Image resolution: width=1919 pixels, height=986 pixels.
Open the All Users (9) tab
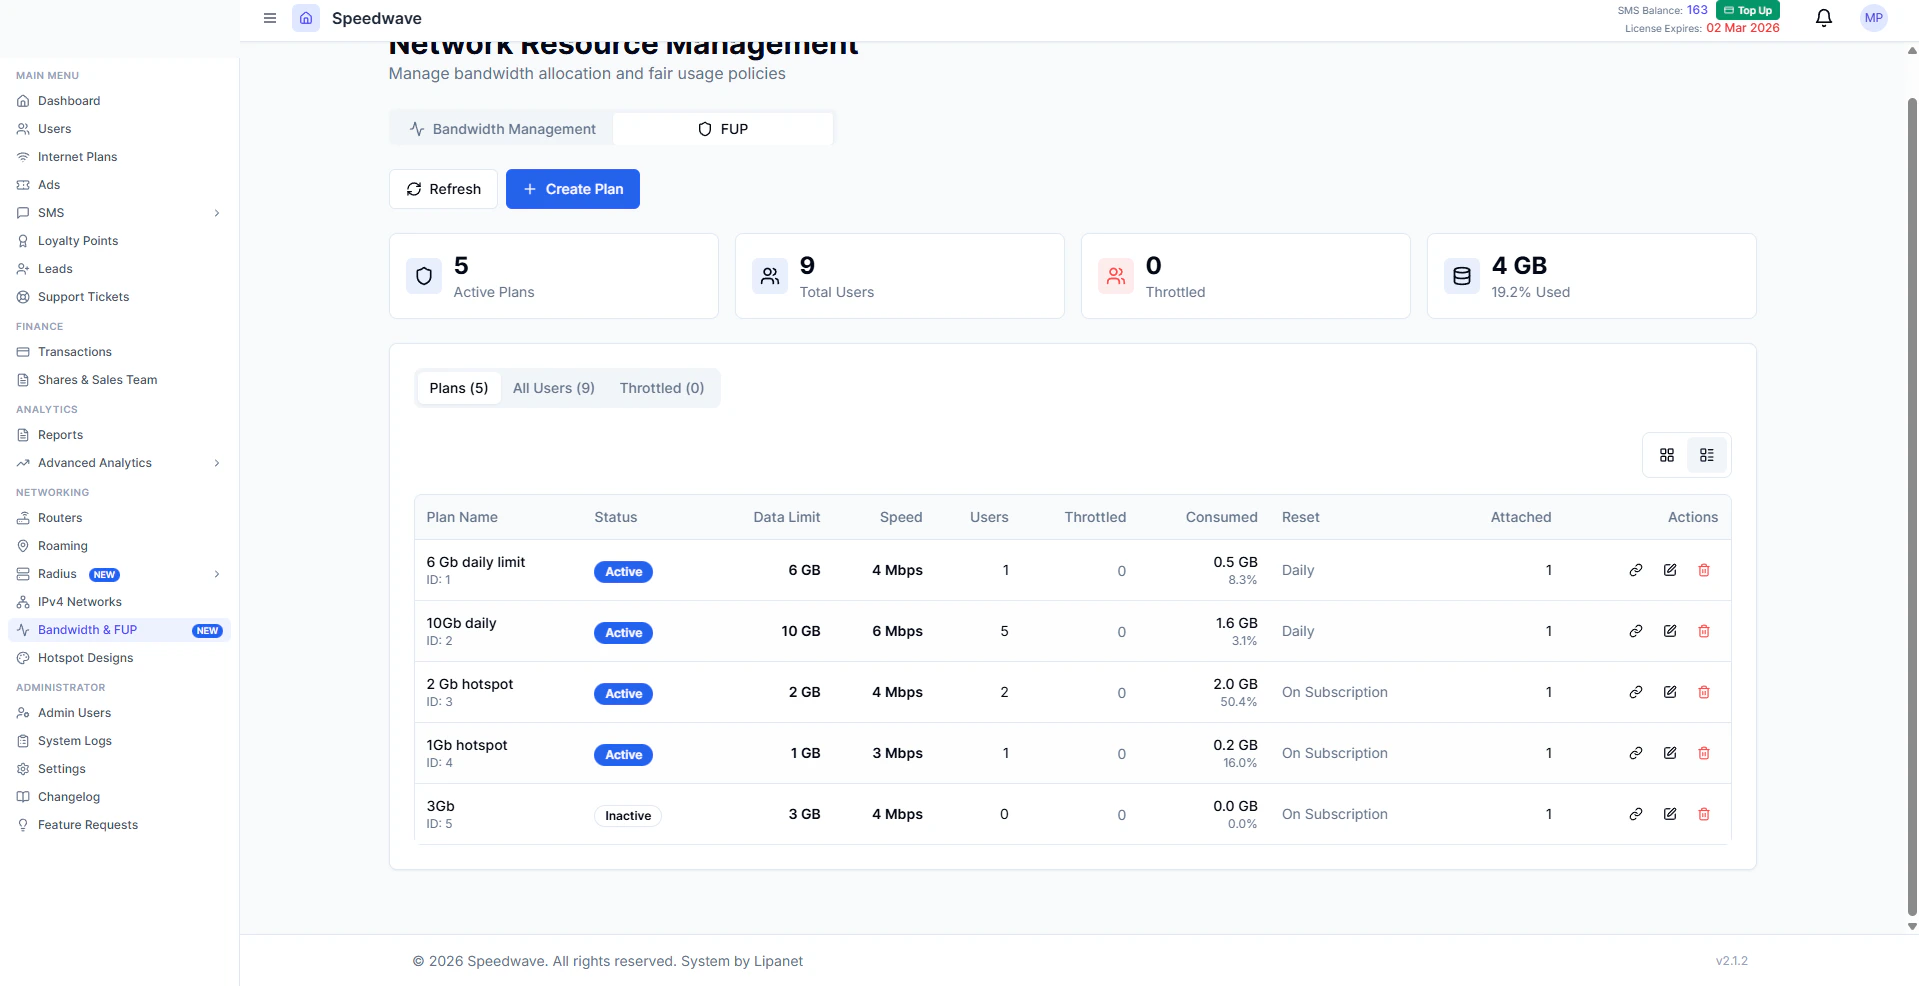point(554,388)
